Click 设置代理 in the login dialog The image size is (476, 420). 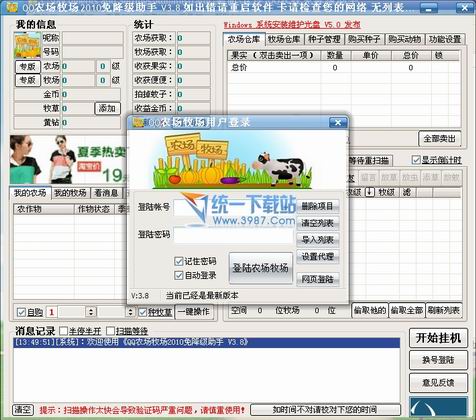click(x=317, y=256)
